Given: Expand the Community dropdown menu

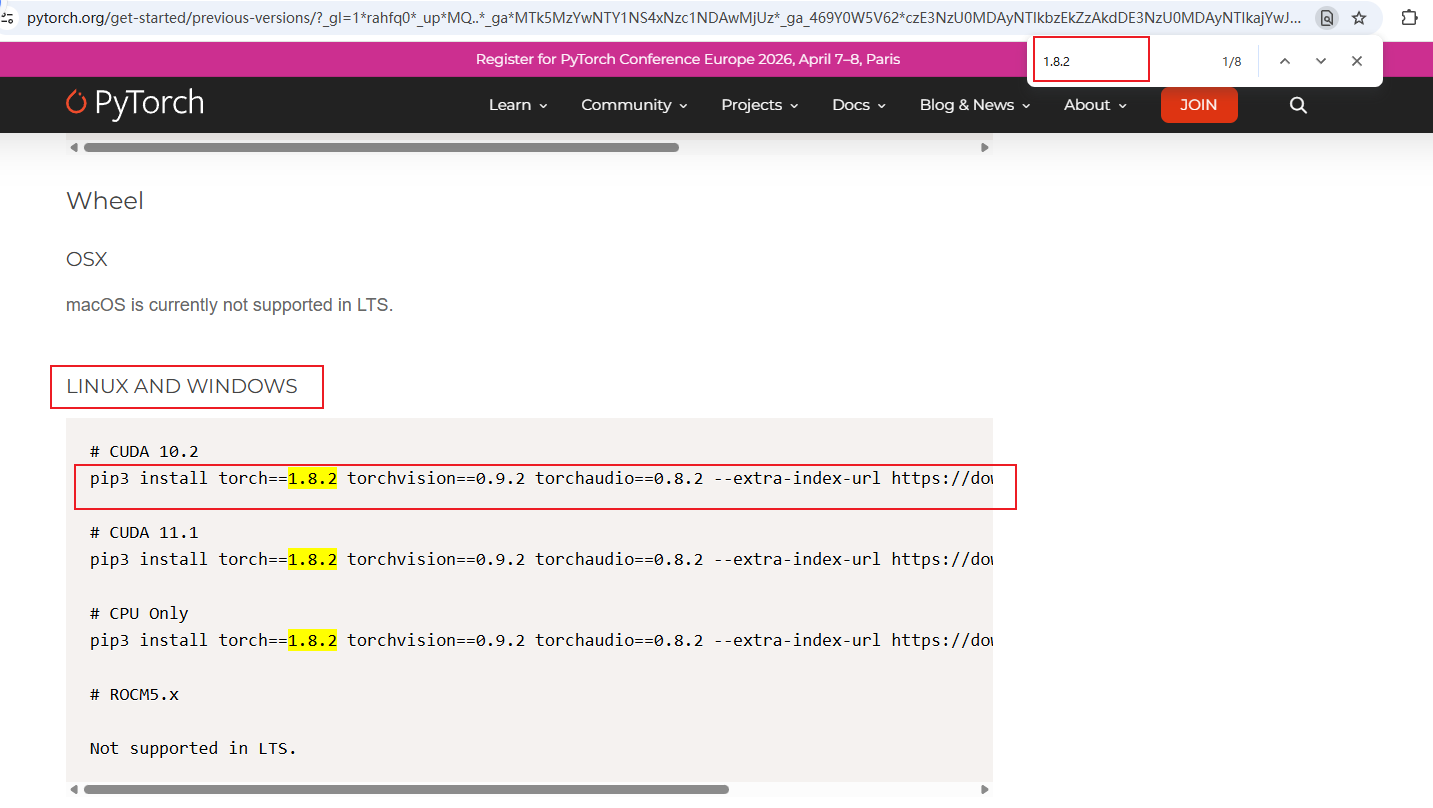Looking at the screenshot, I should point(634,105).
